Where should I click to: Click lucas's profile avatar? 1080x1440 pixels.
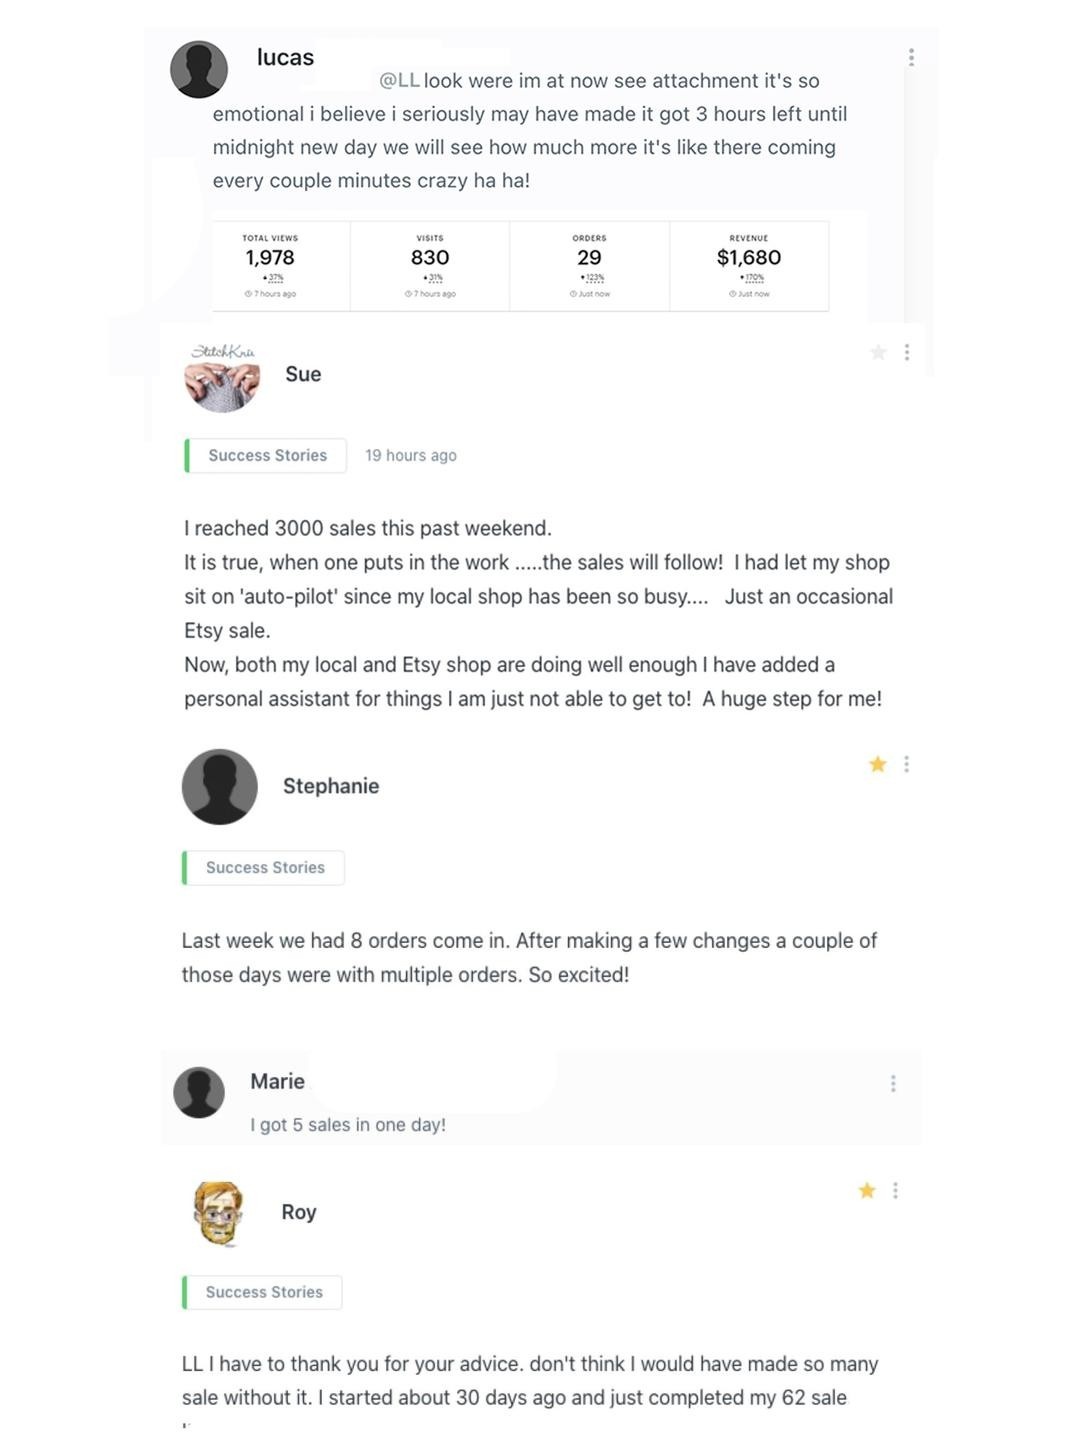pos(199,69)
